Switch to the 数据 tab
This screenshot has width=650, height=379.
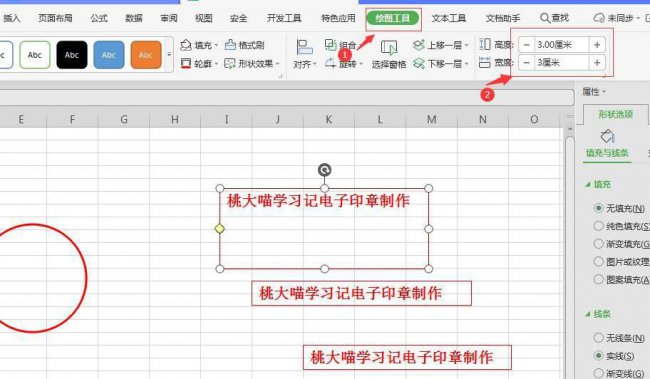(x=134, y=18)
